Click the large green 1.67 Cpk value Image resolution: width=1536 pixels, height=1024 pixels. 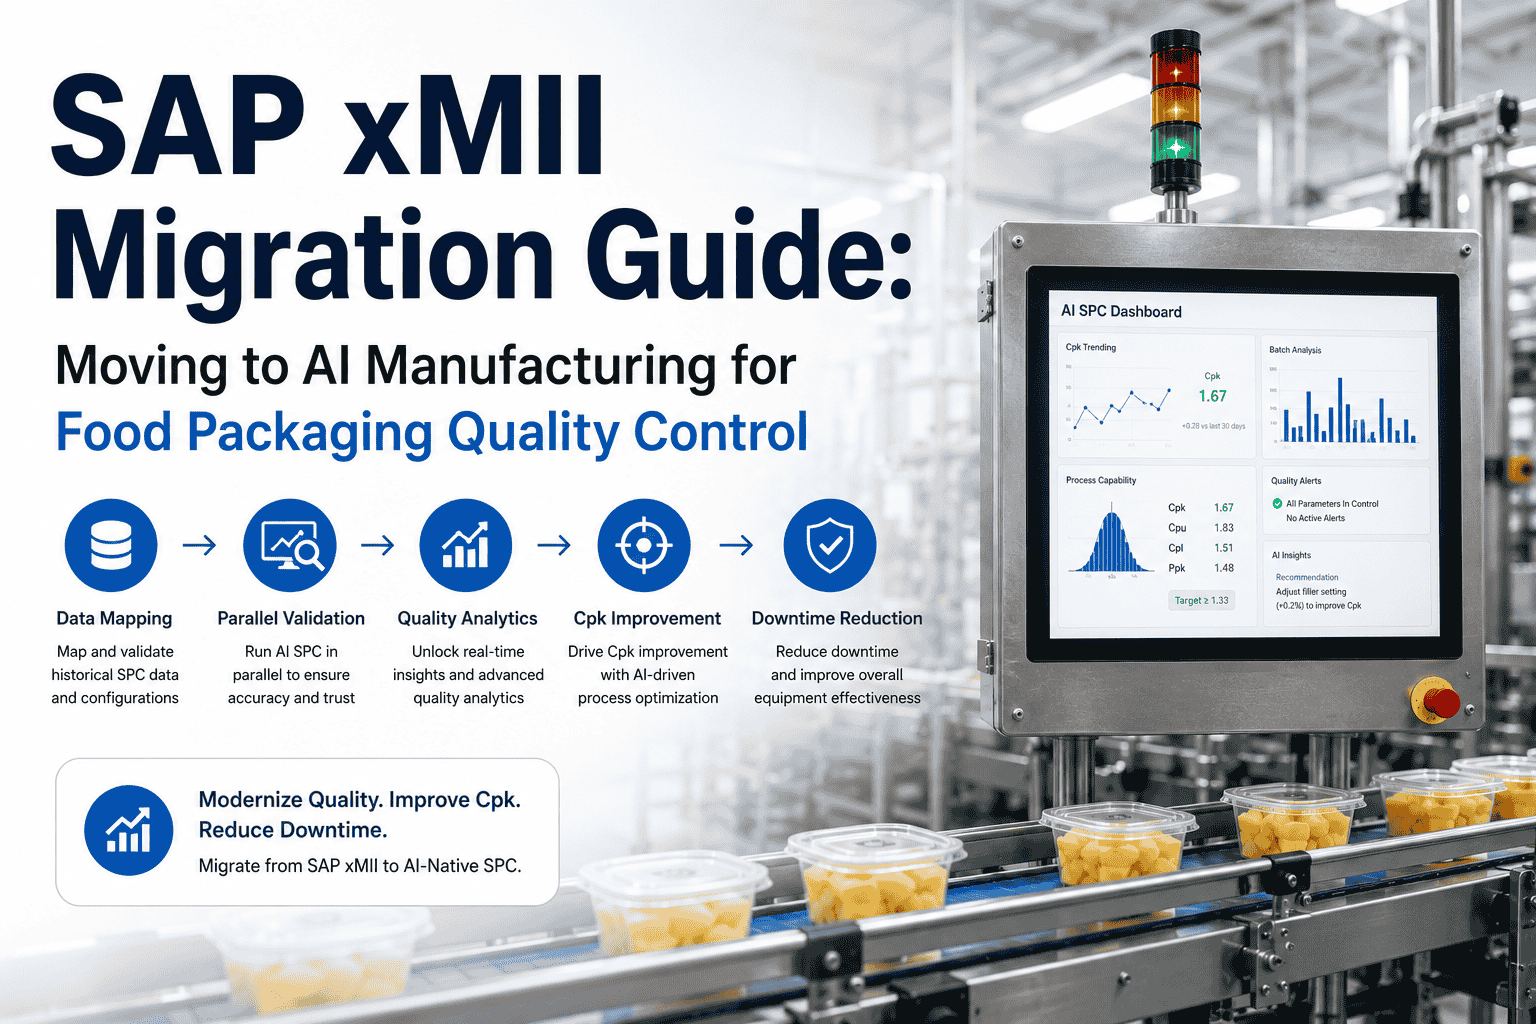(1212, 397)
